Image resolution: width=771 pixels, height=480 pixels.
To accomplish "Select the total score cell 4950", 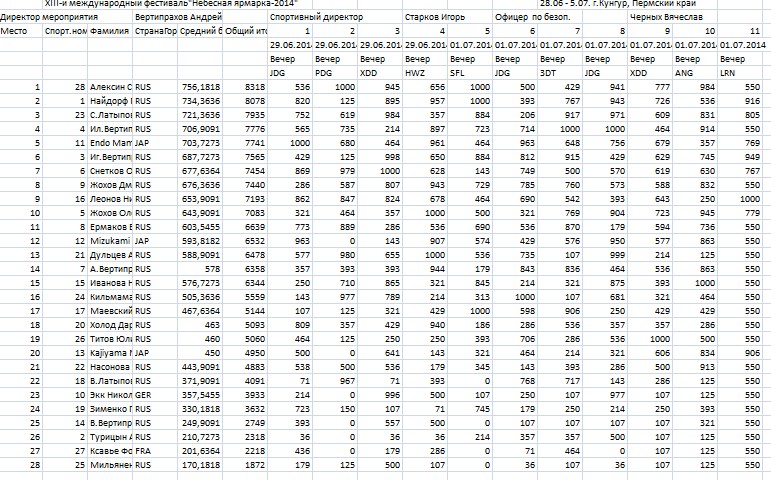I will pyautogui.click(x=245, y=353).
